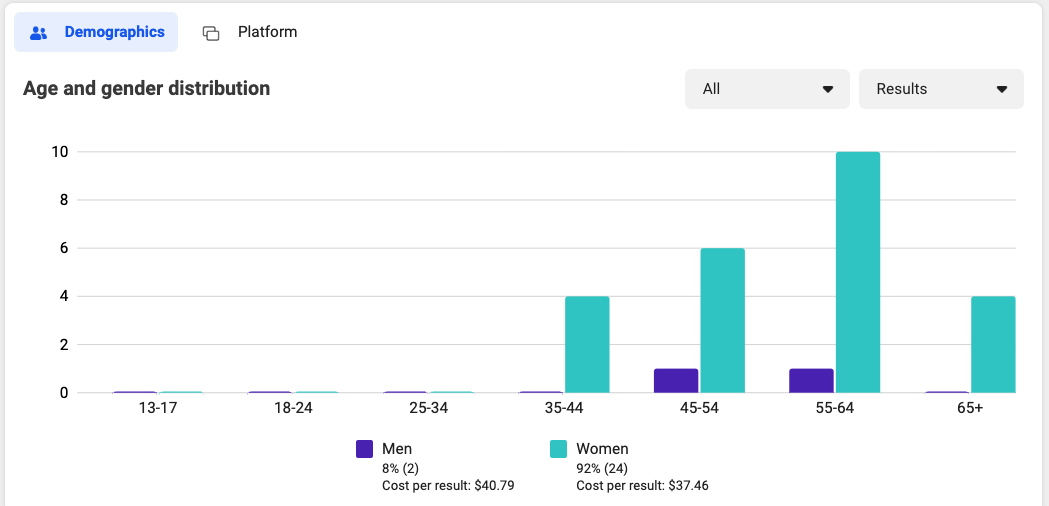Select the Demographics tab
This screenshot has height=506, width=1049.
[x=96, y=32]
